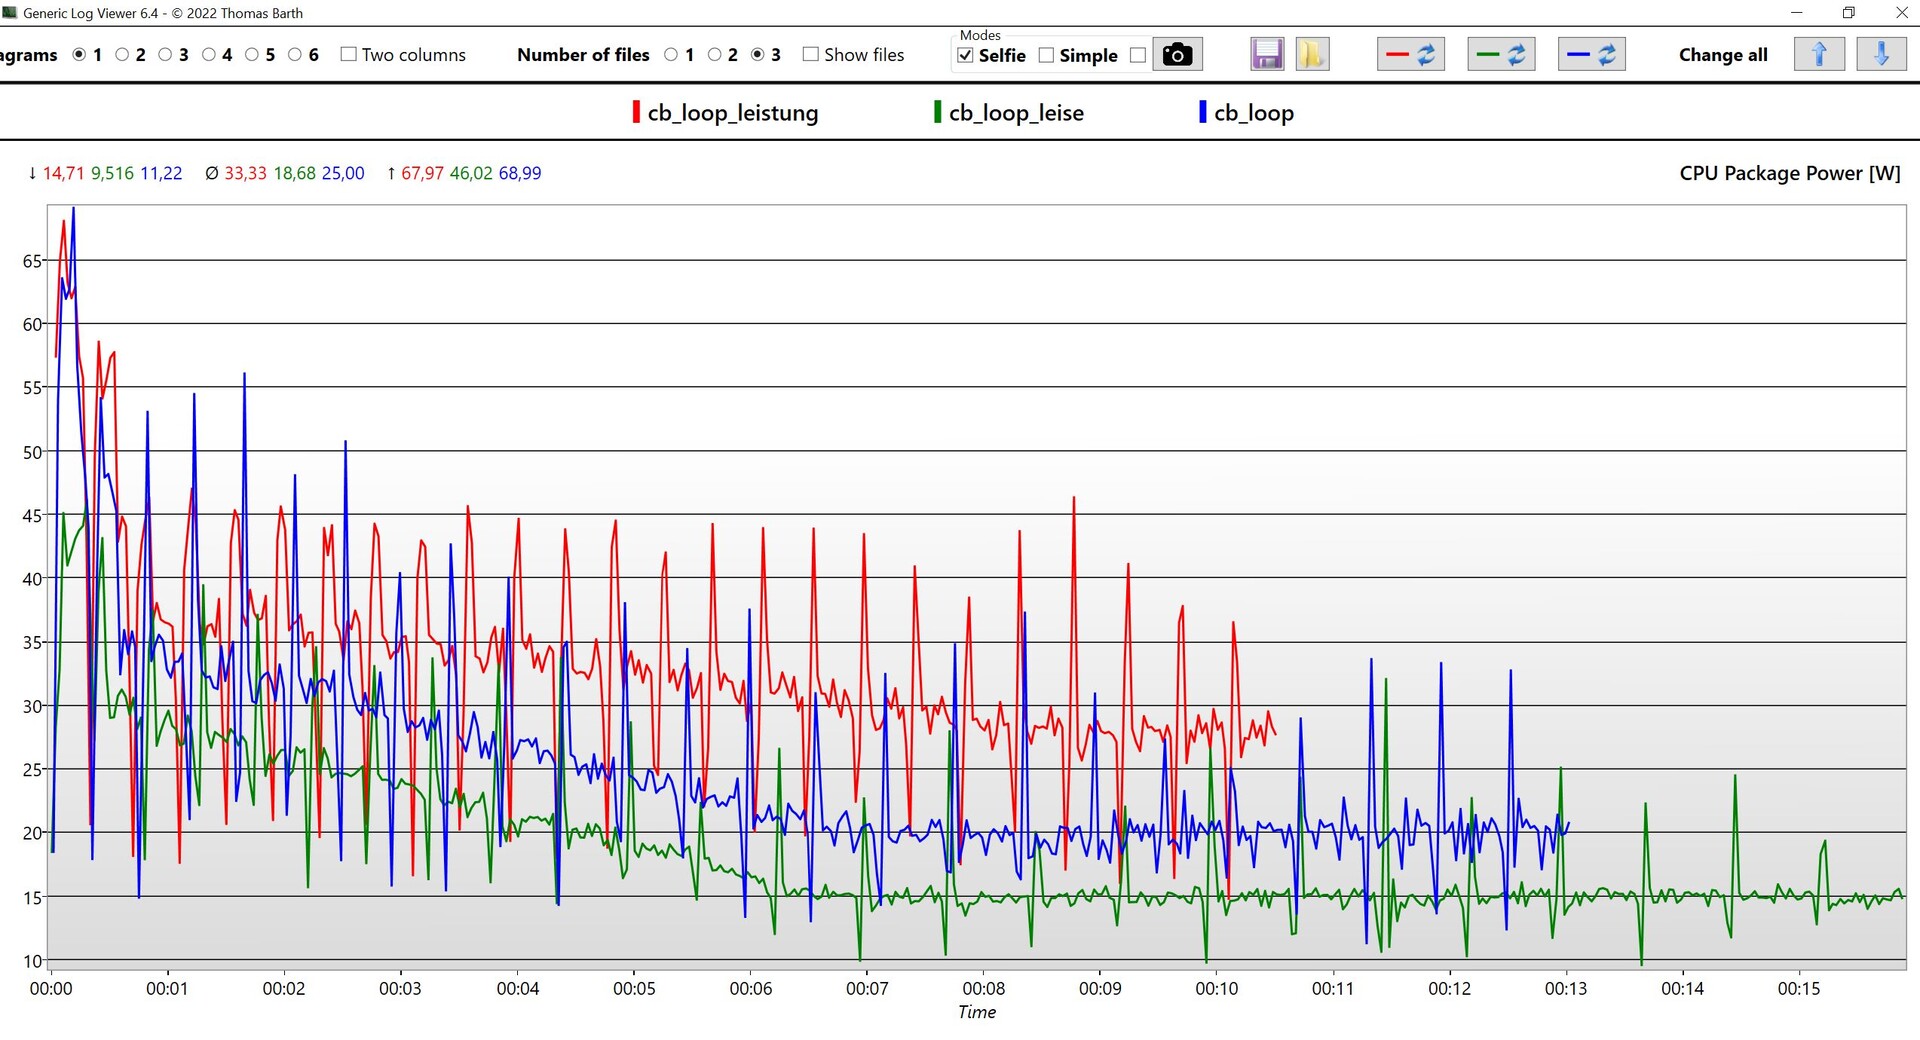Image resolution: width=1920 pixels, height=1040 pixels.
Task: Reload the red line file
Action: point(1410,55)
